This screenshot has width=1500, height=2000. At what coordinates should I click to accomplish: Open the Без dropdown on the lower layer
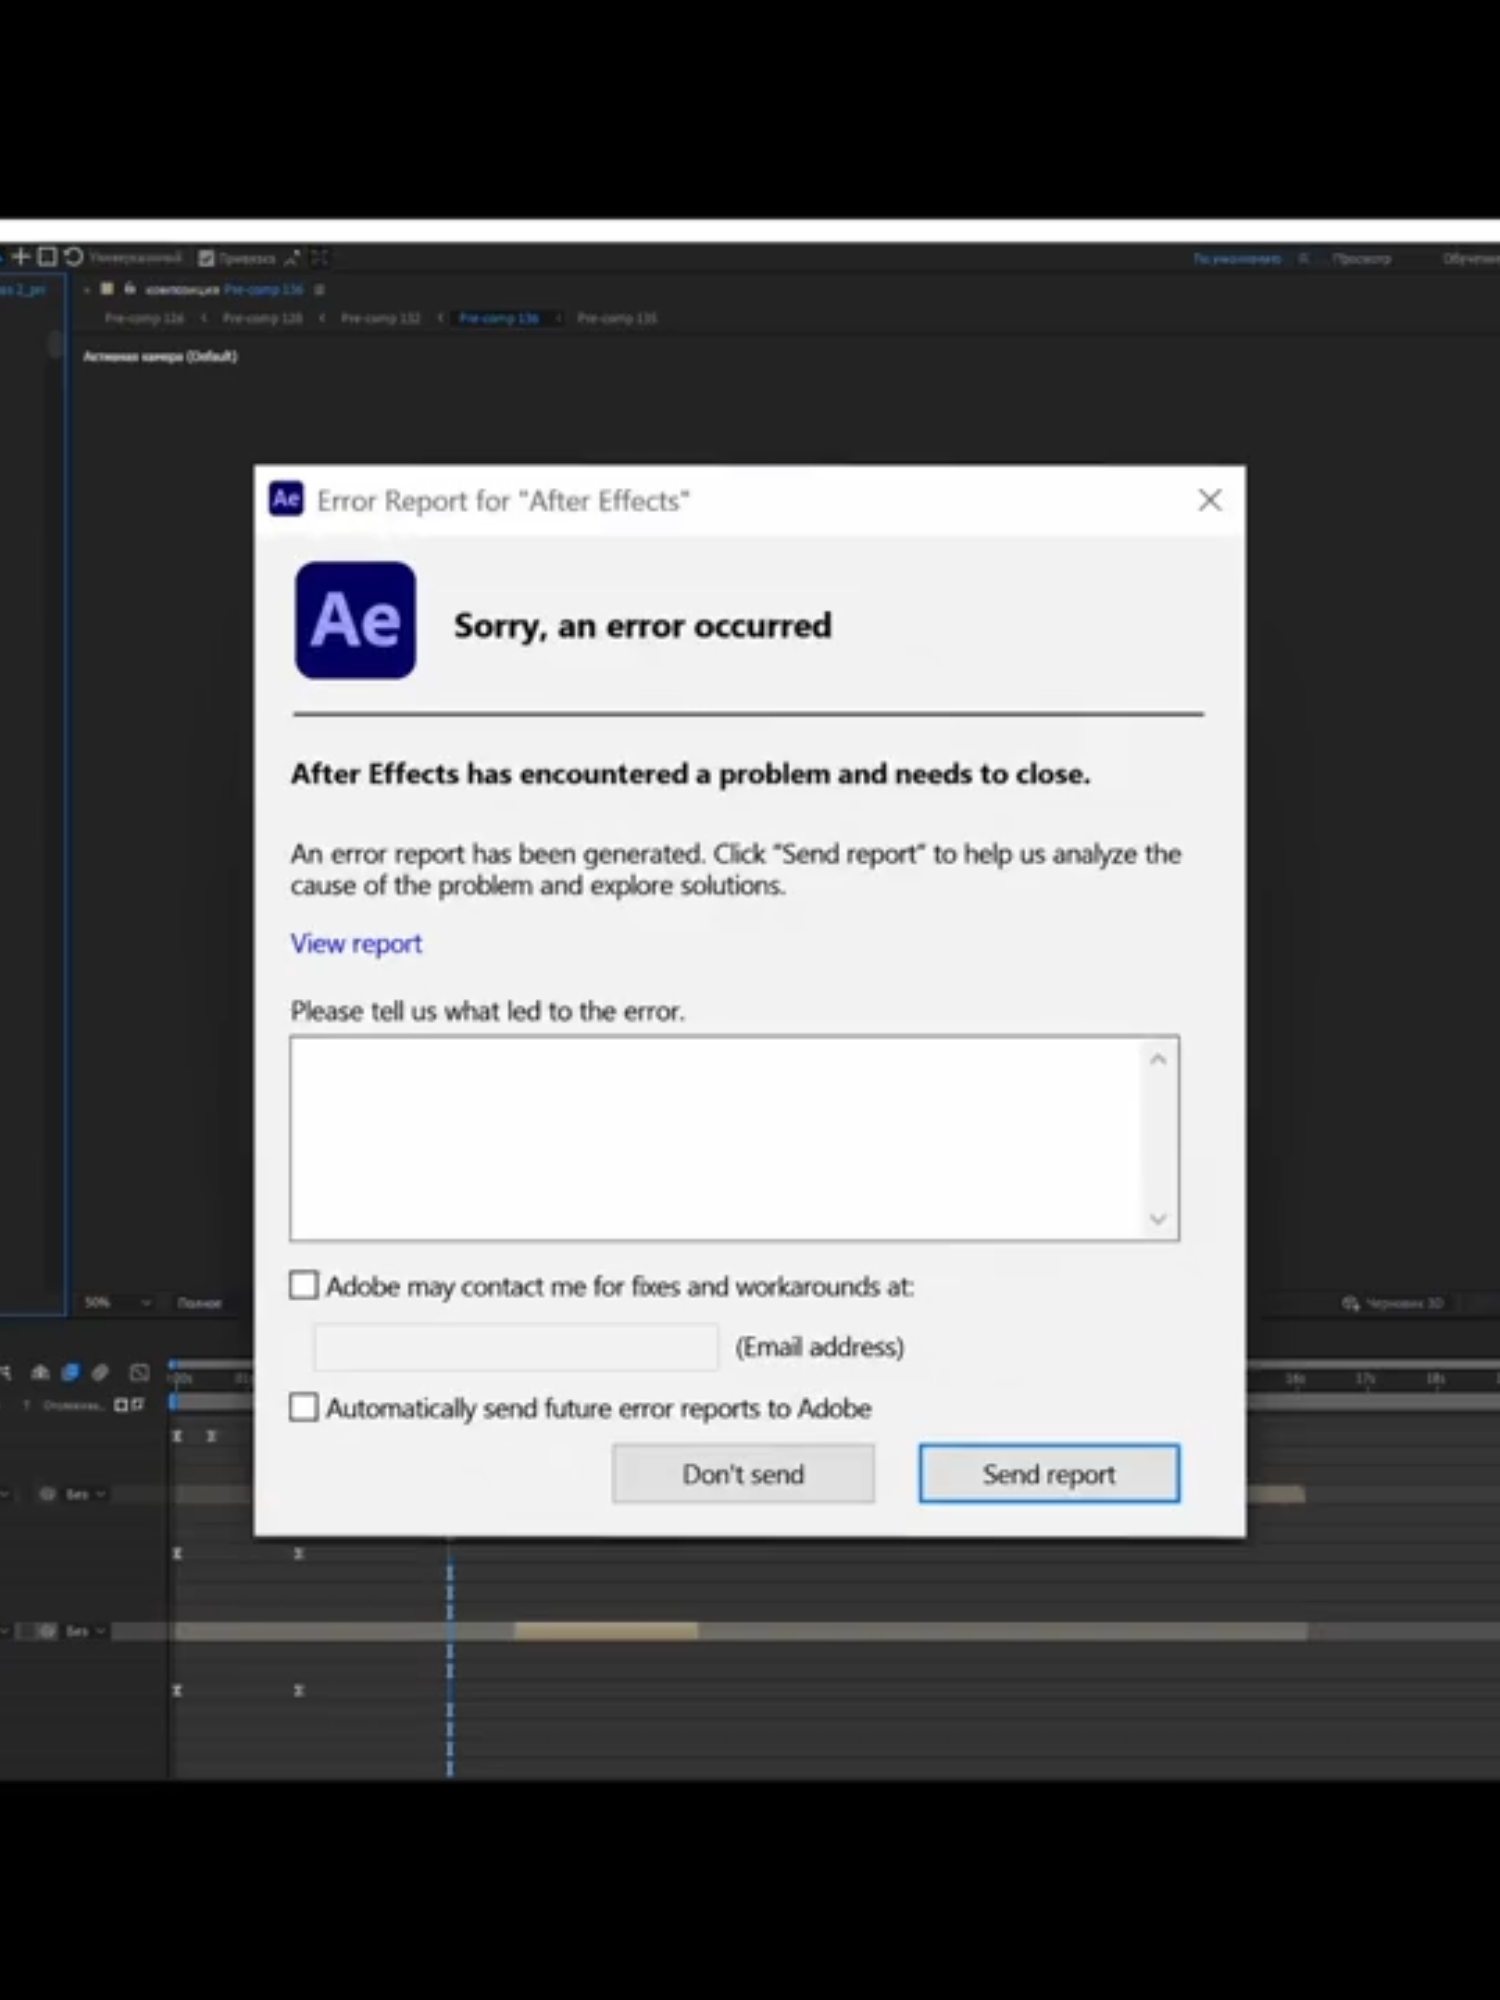[85, 1631]
